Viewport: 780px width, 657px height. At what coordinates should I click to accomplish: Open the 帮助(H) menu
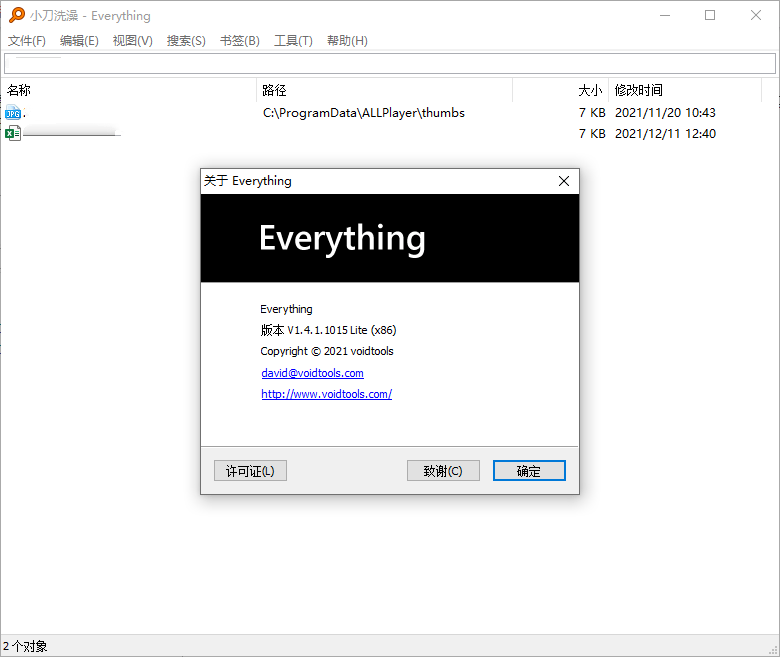[x=347, y=41]
